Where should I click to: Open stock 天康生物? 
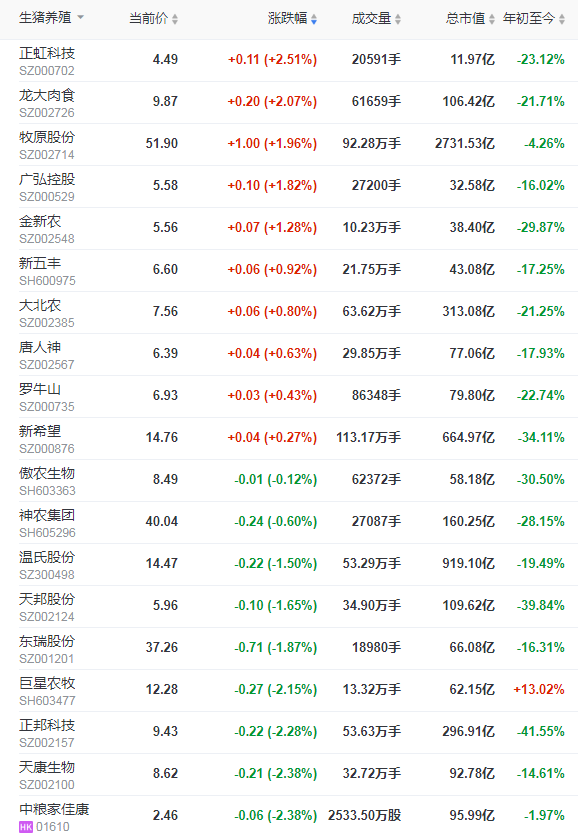47,767
